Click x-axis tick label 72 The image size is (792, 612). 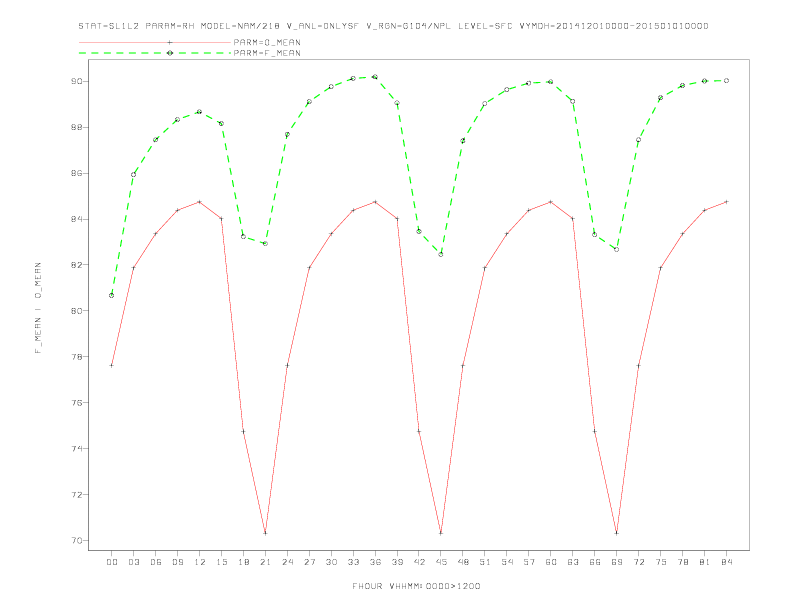(x=638, y=562)
